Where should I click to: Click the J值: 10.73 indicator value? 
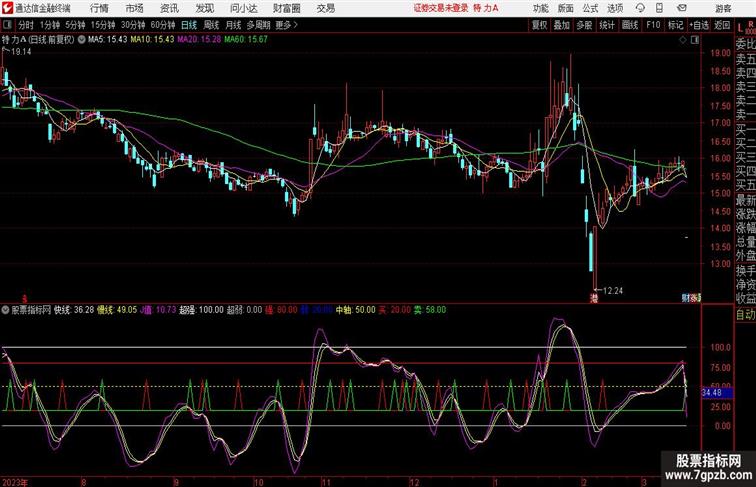[x=158, y=310]
